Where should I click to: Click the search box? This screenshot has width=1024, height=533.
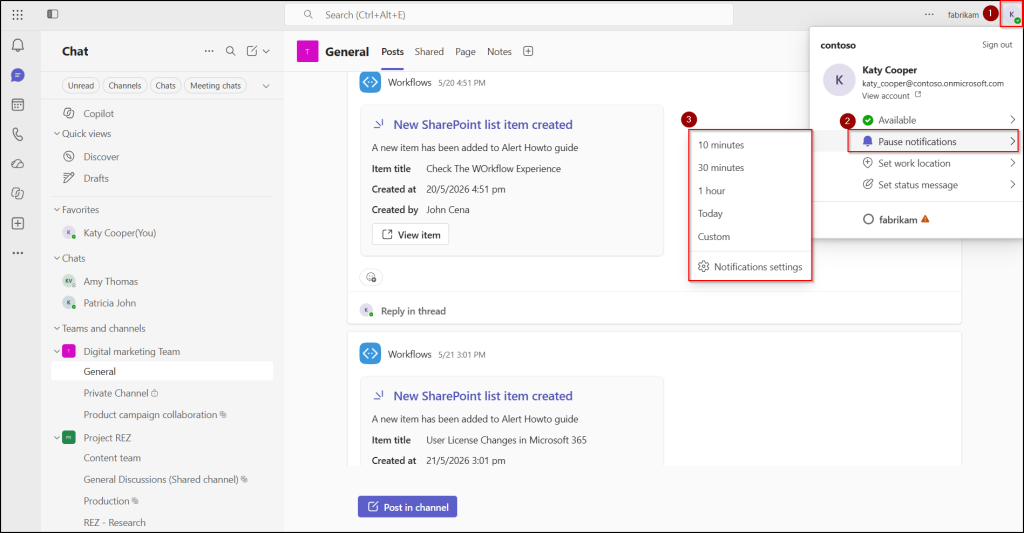[509, 14]
